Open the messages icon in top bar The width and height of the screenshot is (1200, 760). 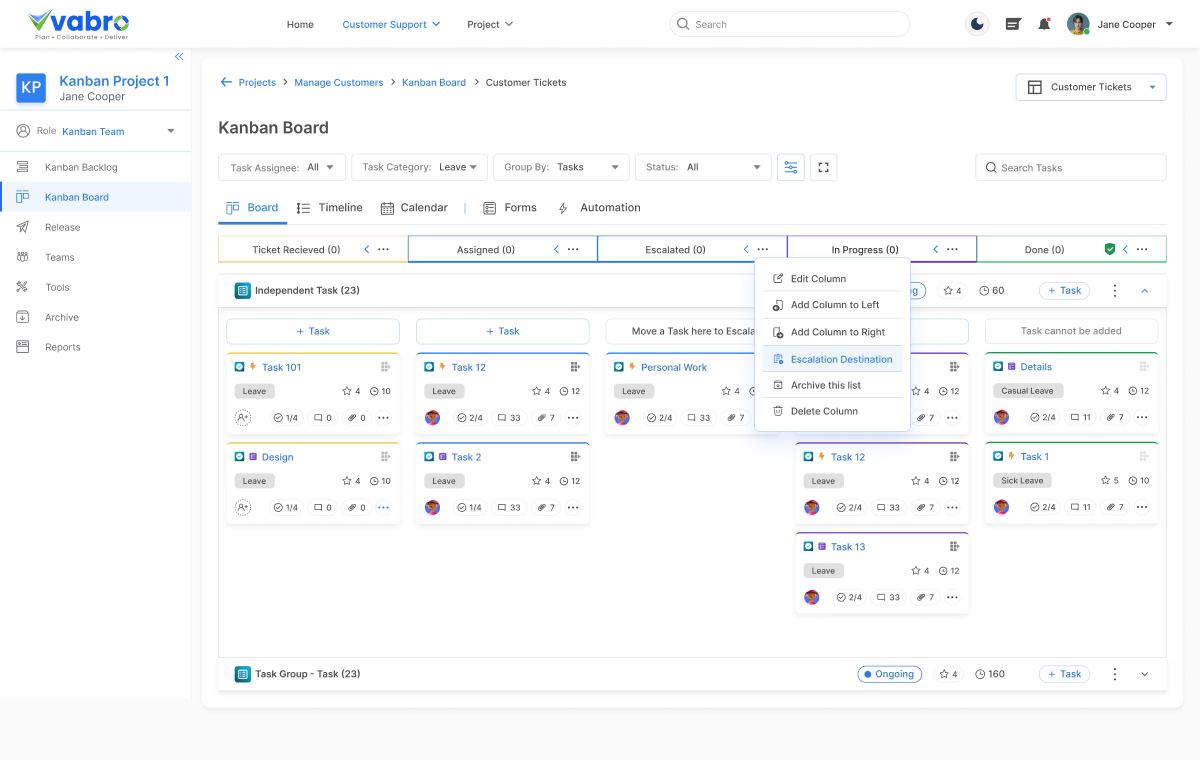pyautogui.click(x=1013, y=24)
